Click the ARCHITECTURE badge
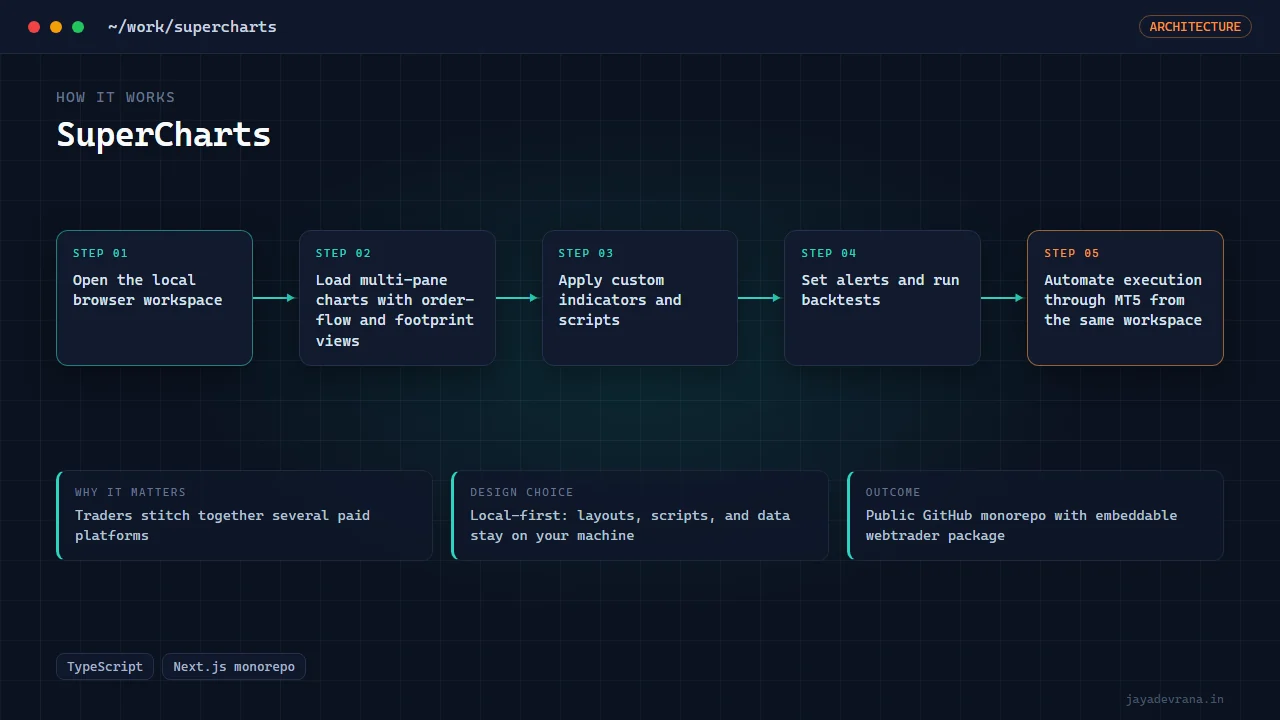Viewport: 1280px width, 720px height. point(1195,27)
